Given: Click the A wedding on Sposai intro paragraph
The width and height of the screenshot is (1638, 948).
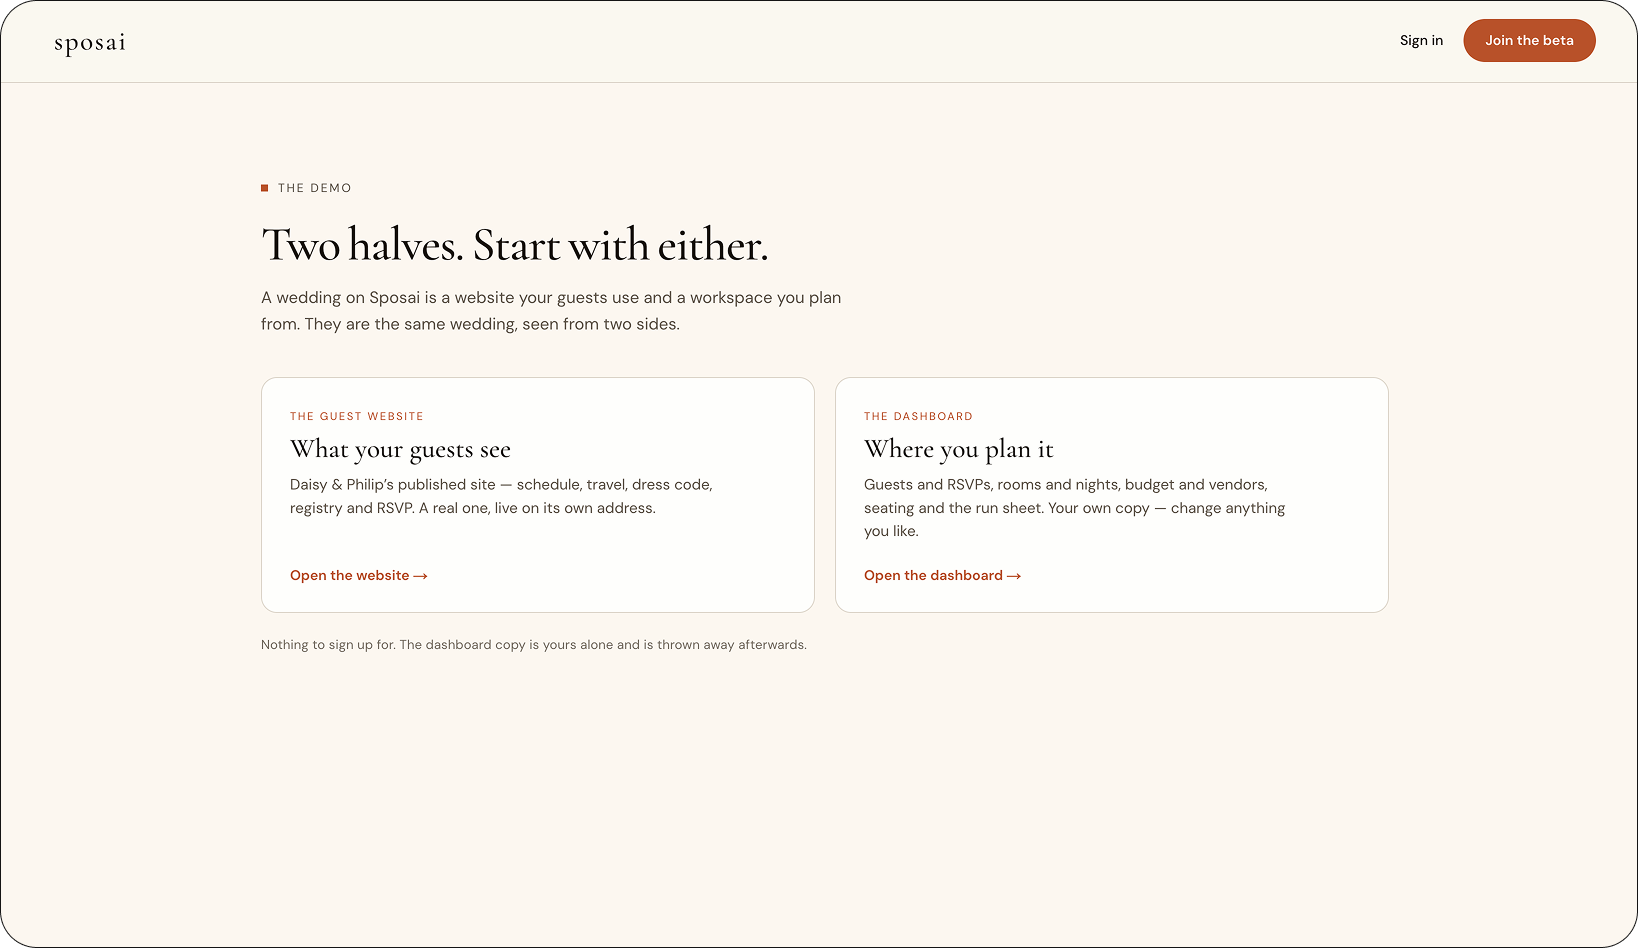Looking at the screenshot, I should pyautogui.click(x=551, y=311).
